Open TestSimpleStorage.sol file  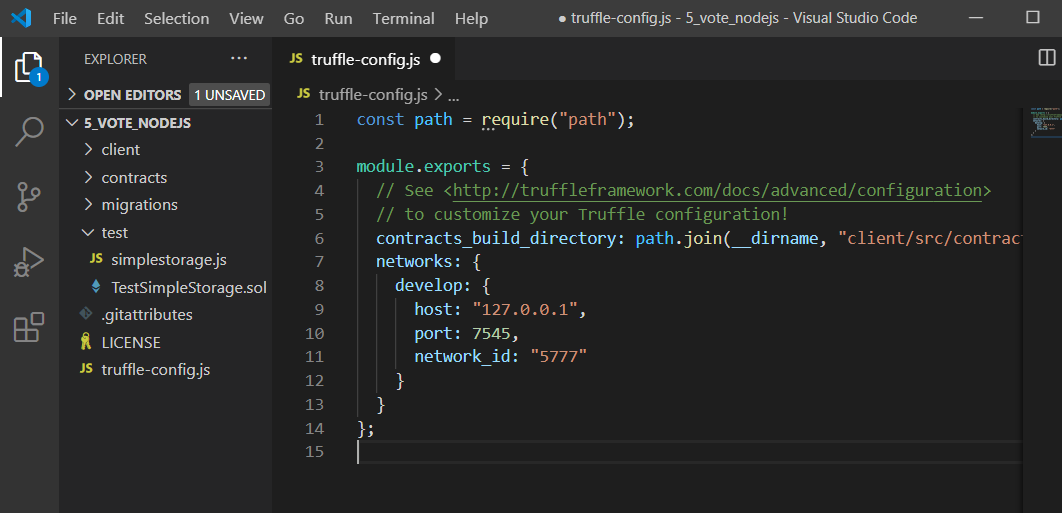pyautogui.click(x=165, y=287)
